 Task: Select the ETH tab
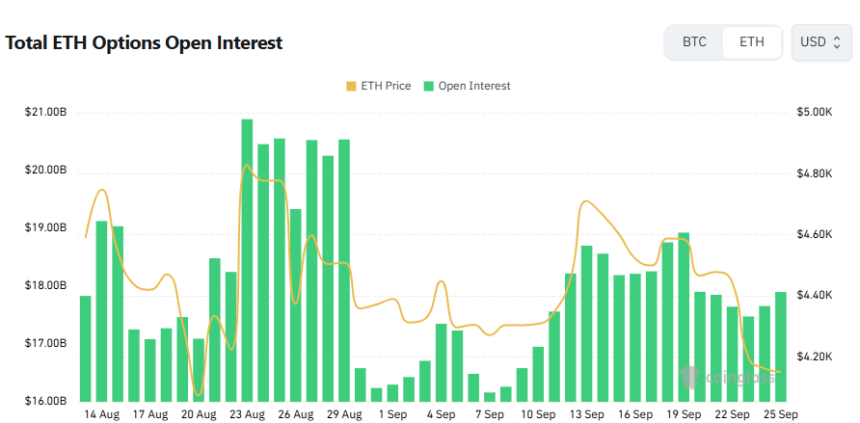(x=752, y=42)
